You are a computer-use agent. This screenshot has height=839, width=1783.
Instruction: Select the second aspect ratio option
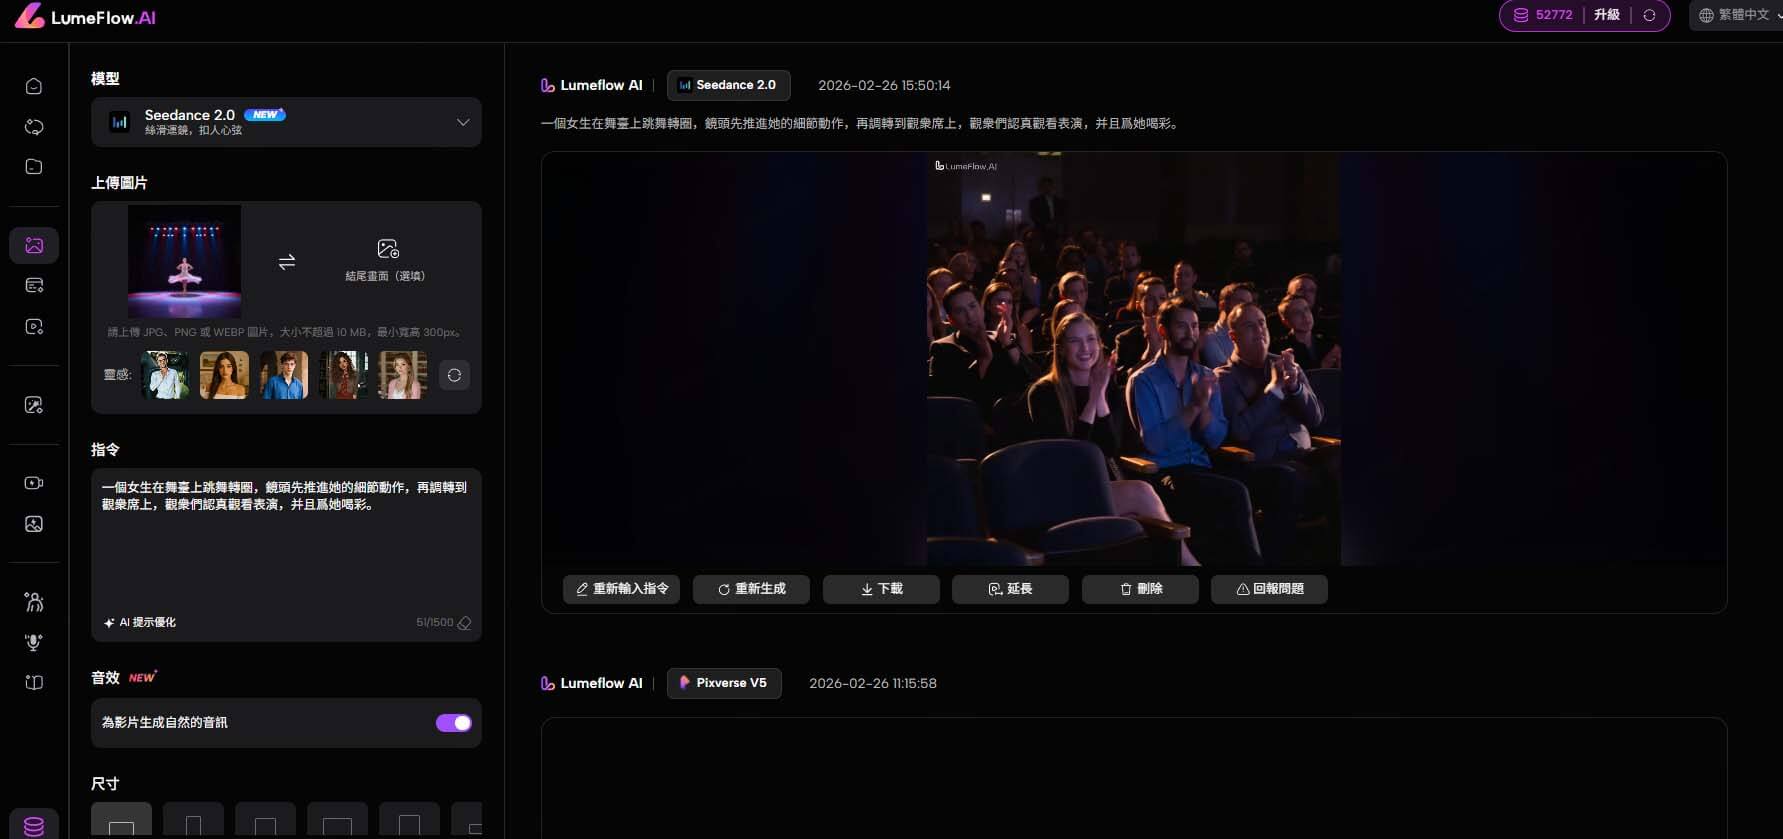pyautogui.click(x=193, y=821)
